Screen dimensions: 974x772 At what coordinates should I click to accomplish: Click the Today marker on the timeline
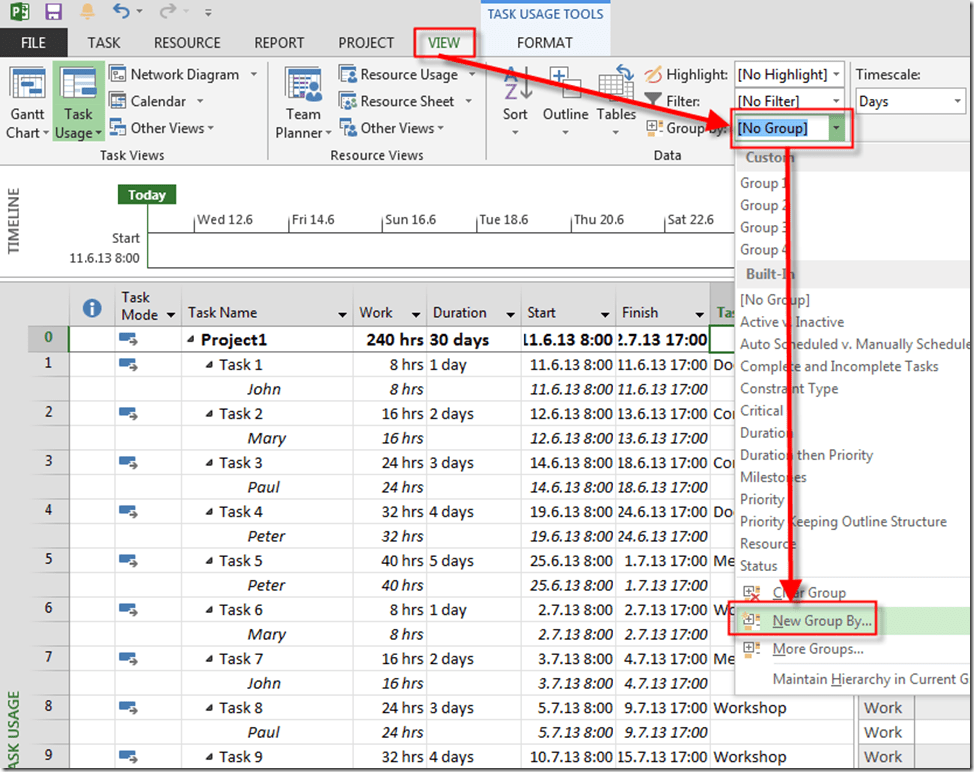tap(146, 195)
